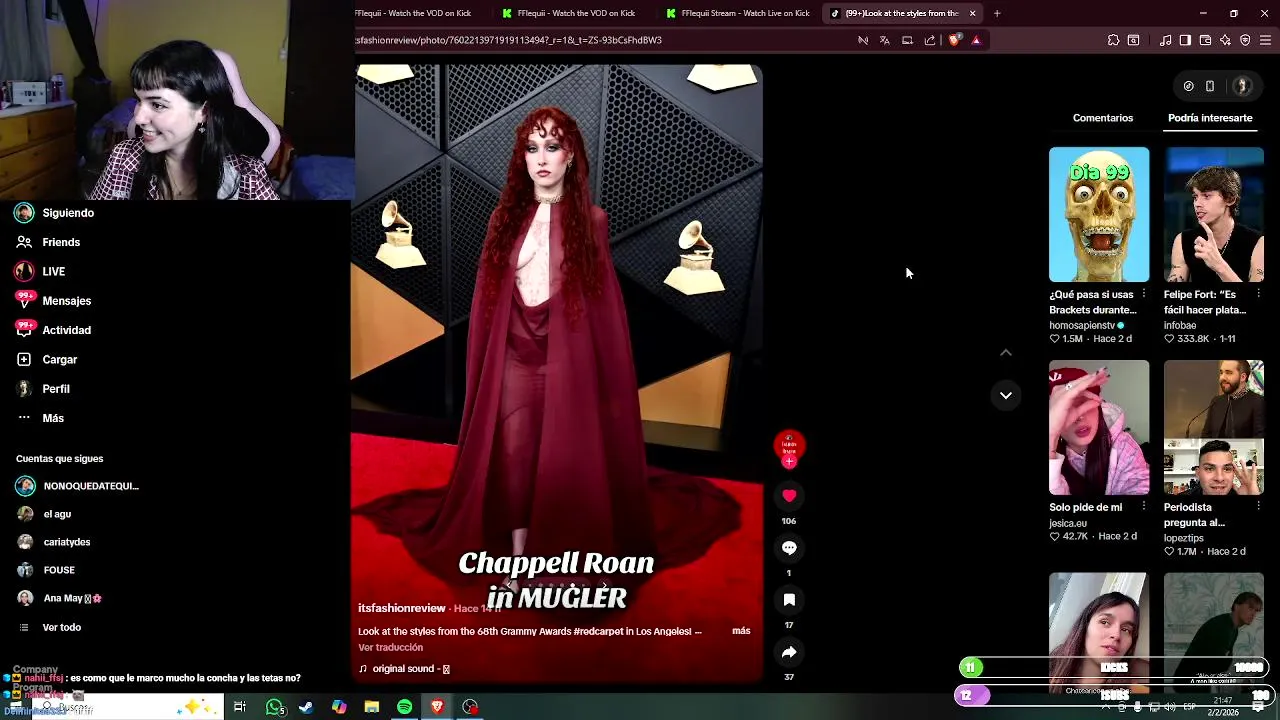The width and height of the screenshot is (1280, 720).
Task: Click the share page icon in address bar
Action: coord(930,40)
